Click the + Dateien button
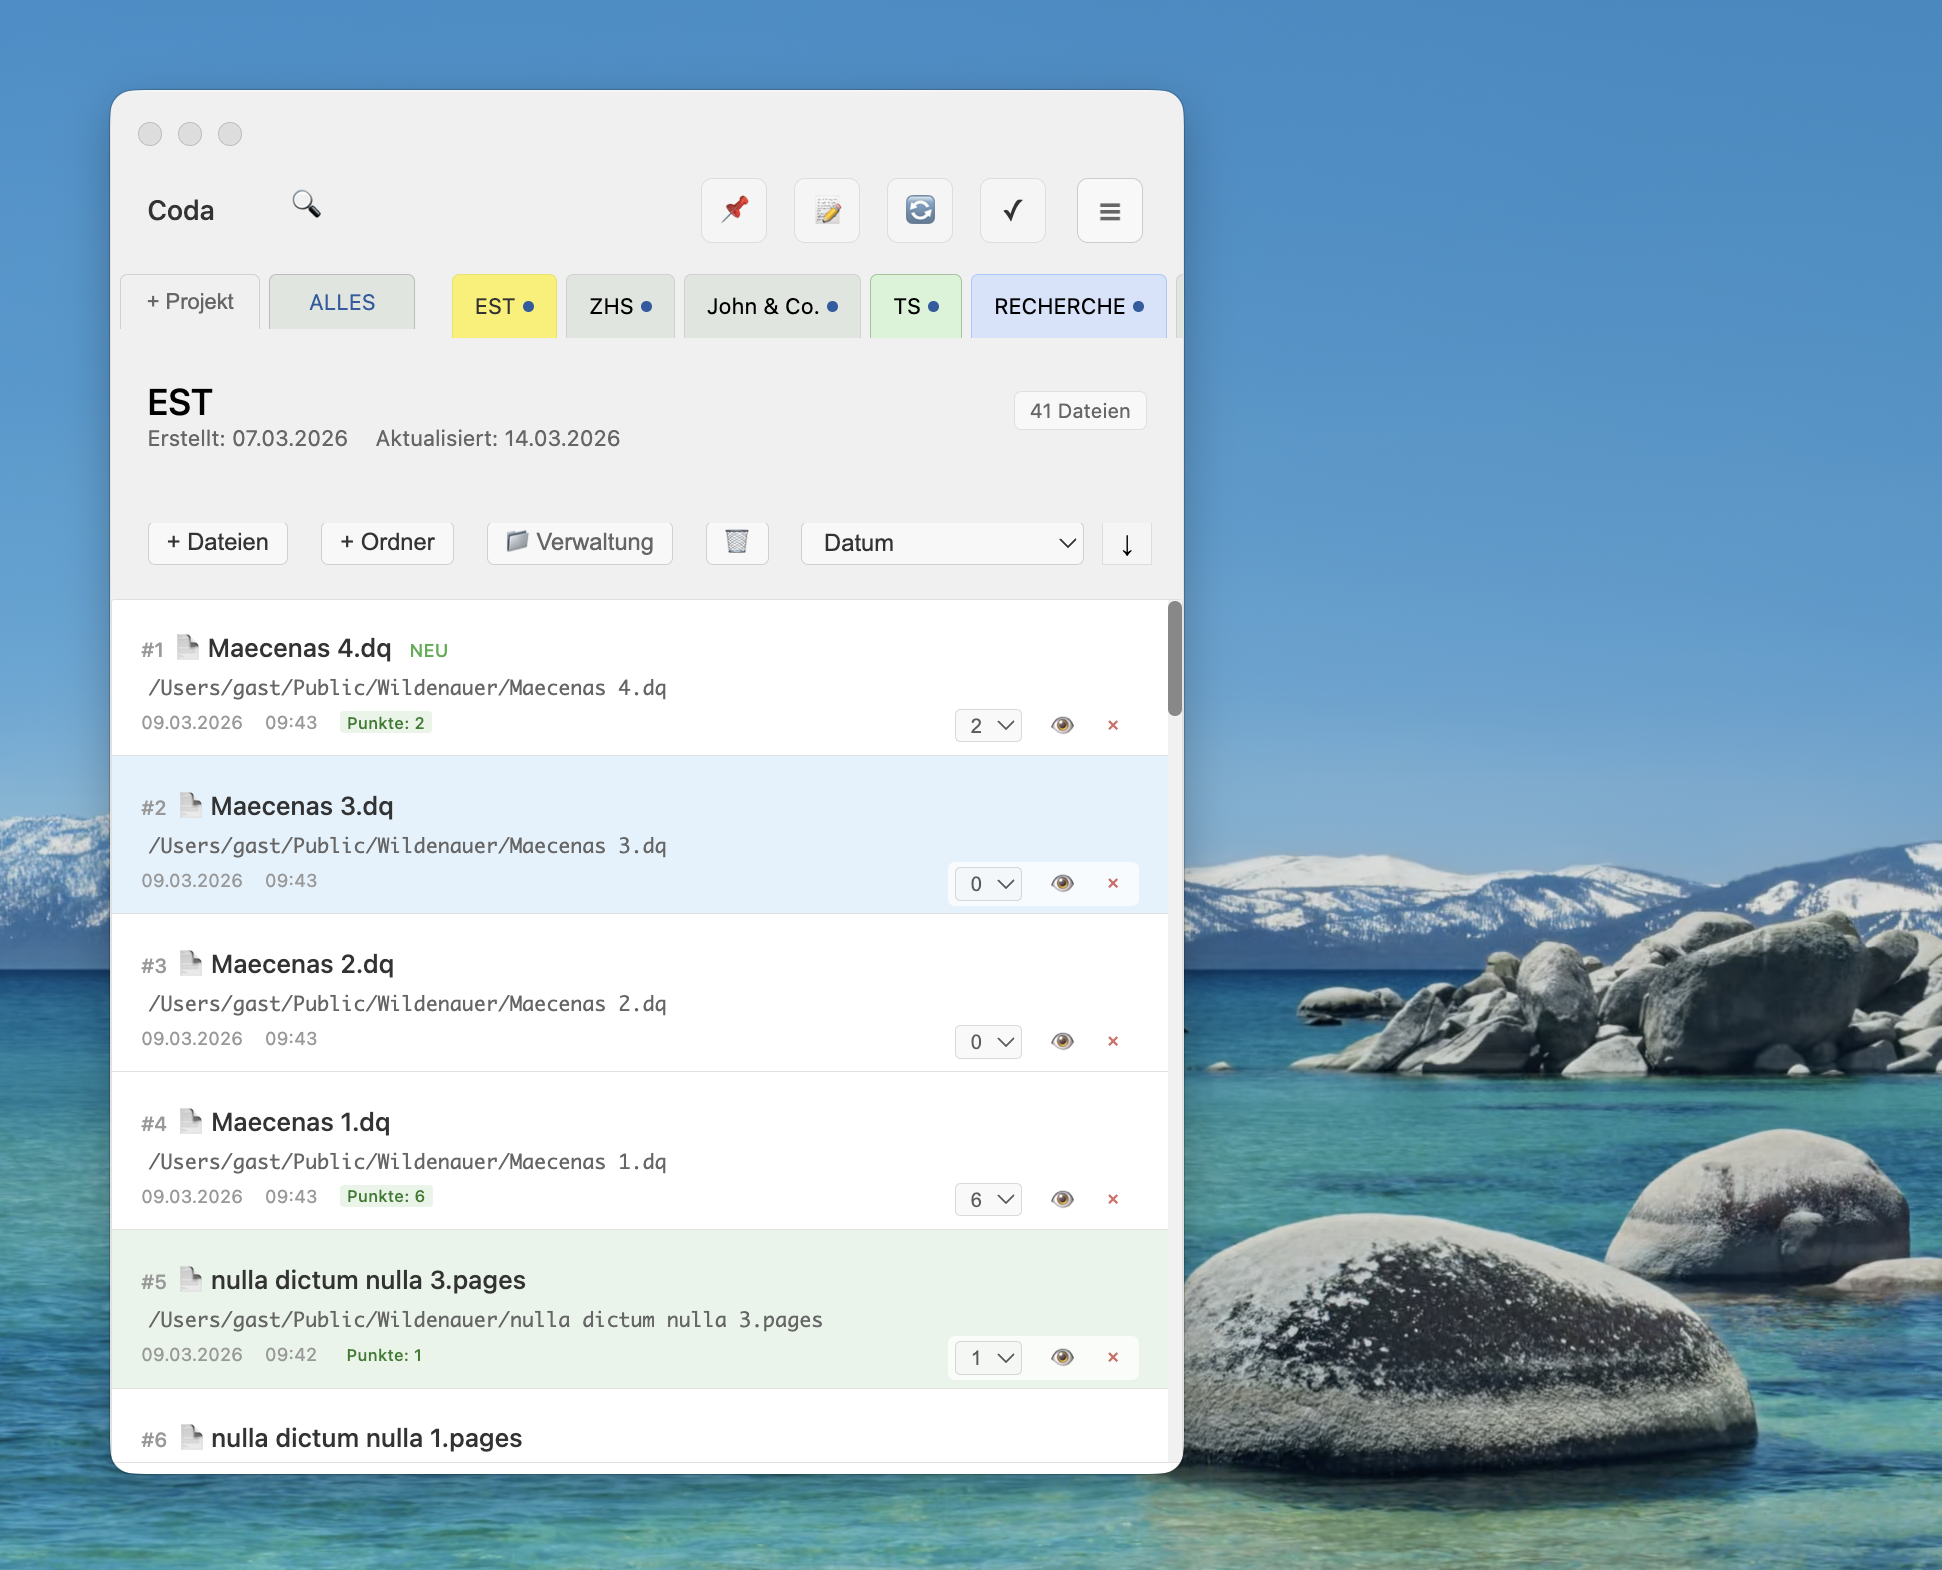This screenshot has height=1570, width=1942. 218,542
